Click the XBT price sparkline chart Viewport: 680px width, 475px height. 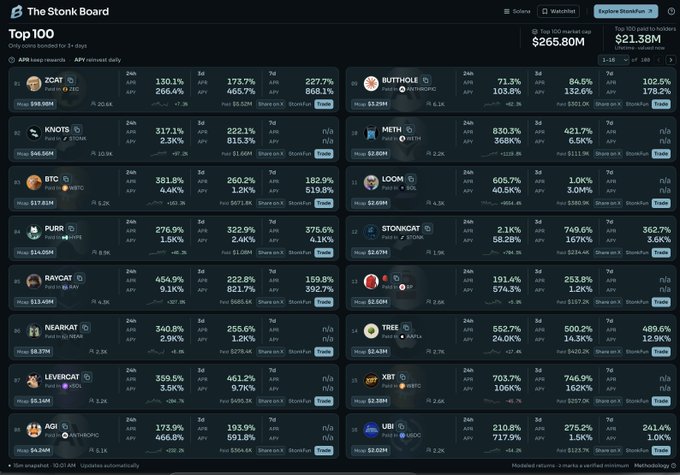coord(494,401)
